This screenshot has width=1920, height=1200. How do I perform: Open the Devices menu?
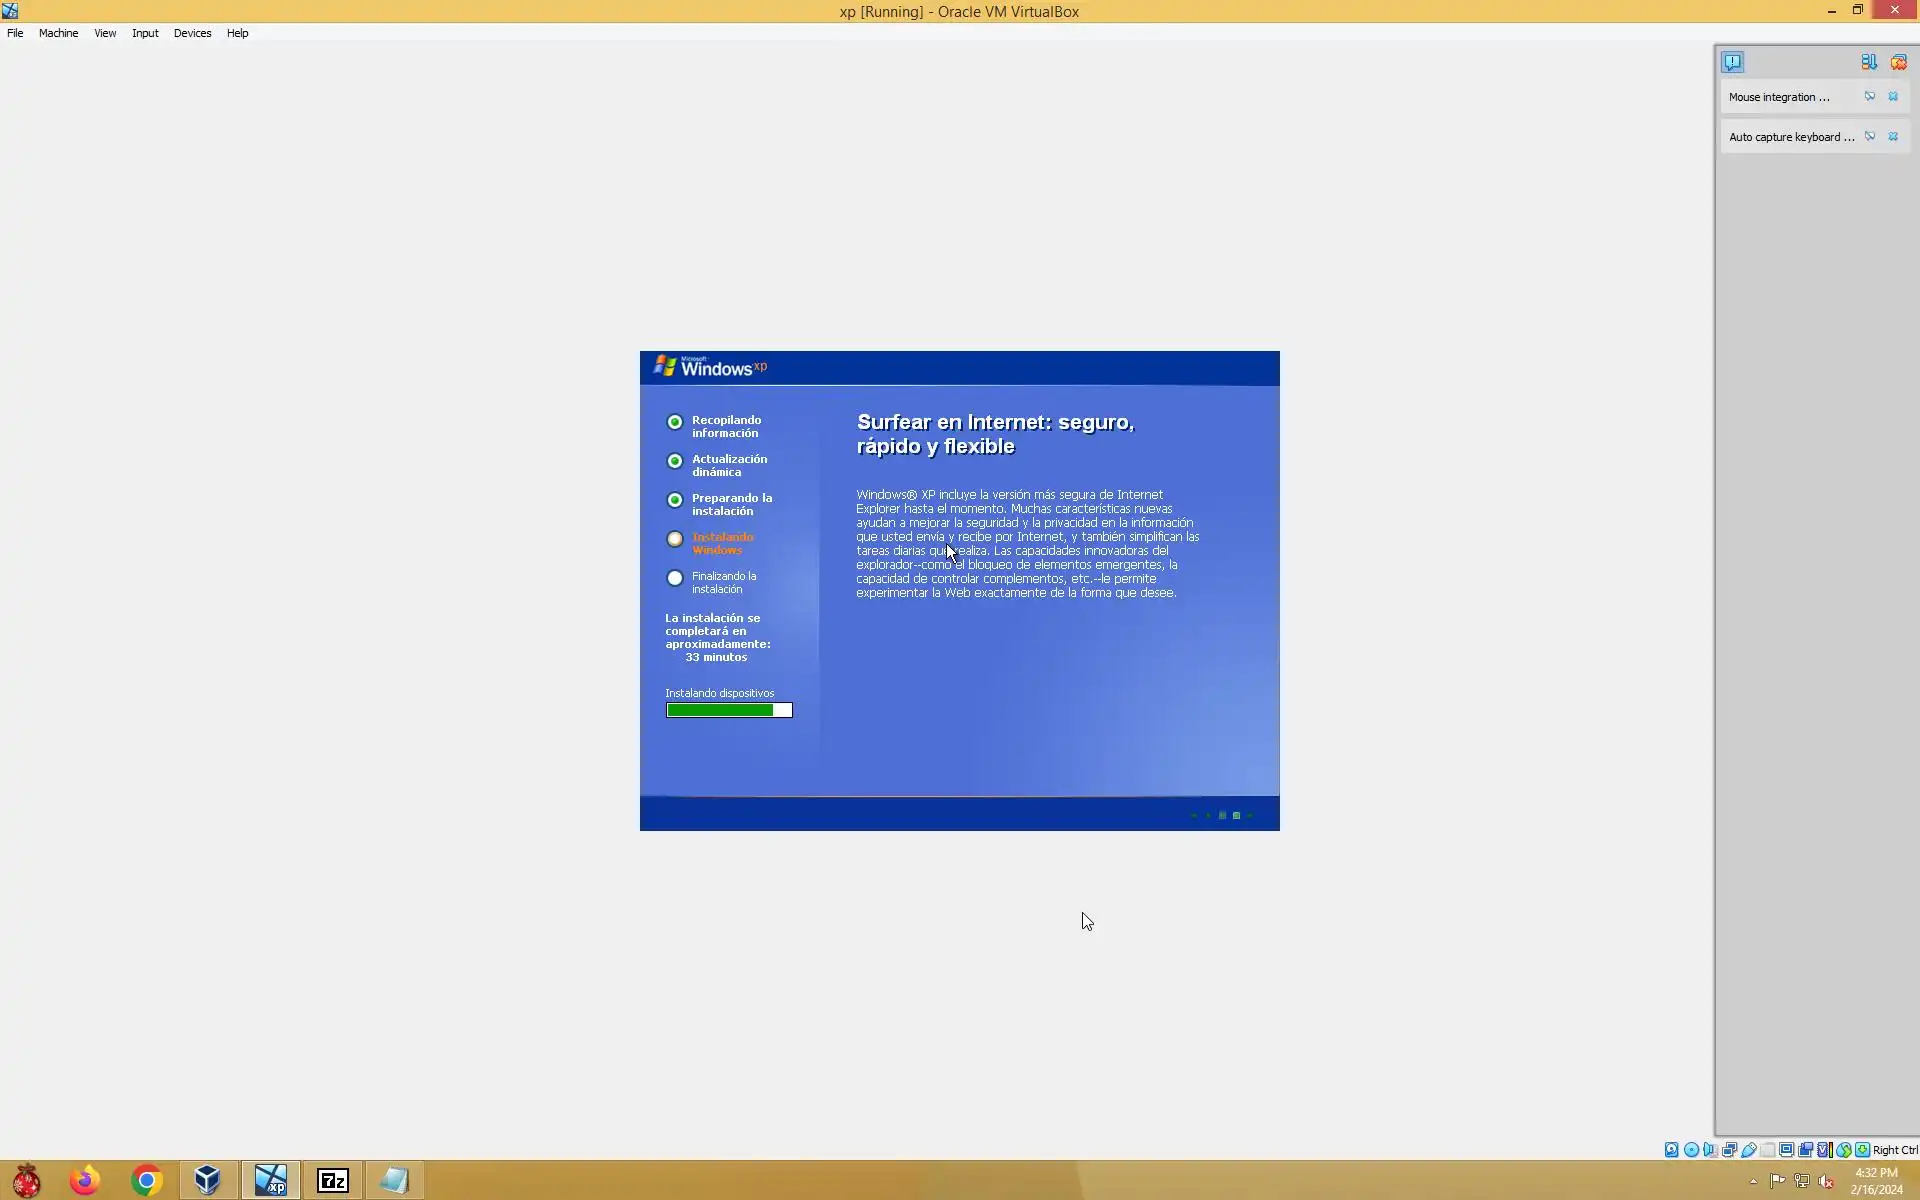[x=192, y=33]
